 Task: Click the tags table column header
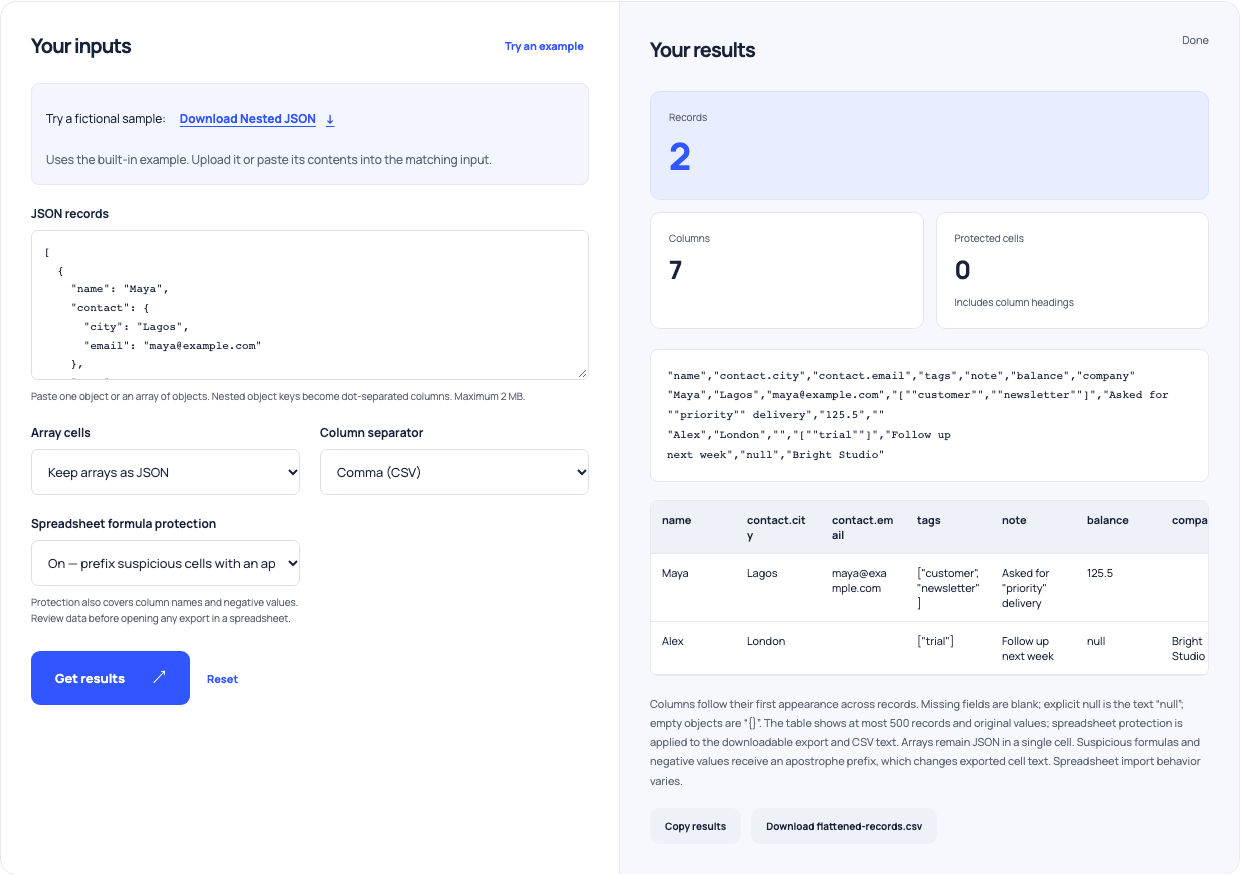(948, 527)
